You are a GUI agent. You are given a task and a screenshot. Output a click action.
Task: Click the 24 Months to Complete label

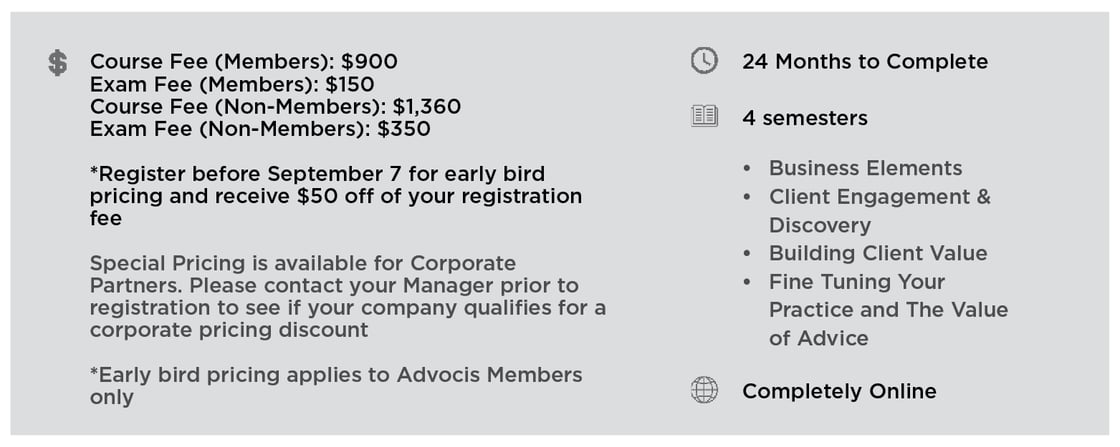864,62
